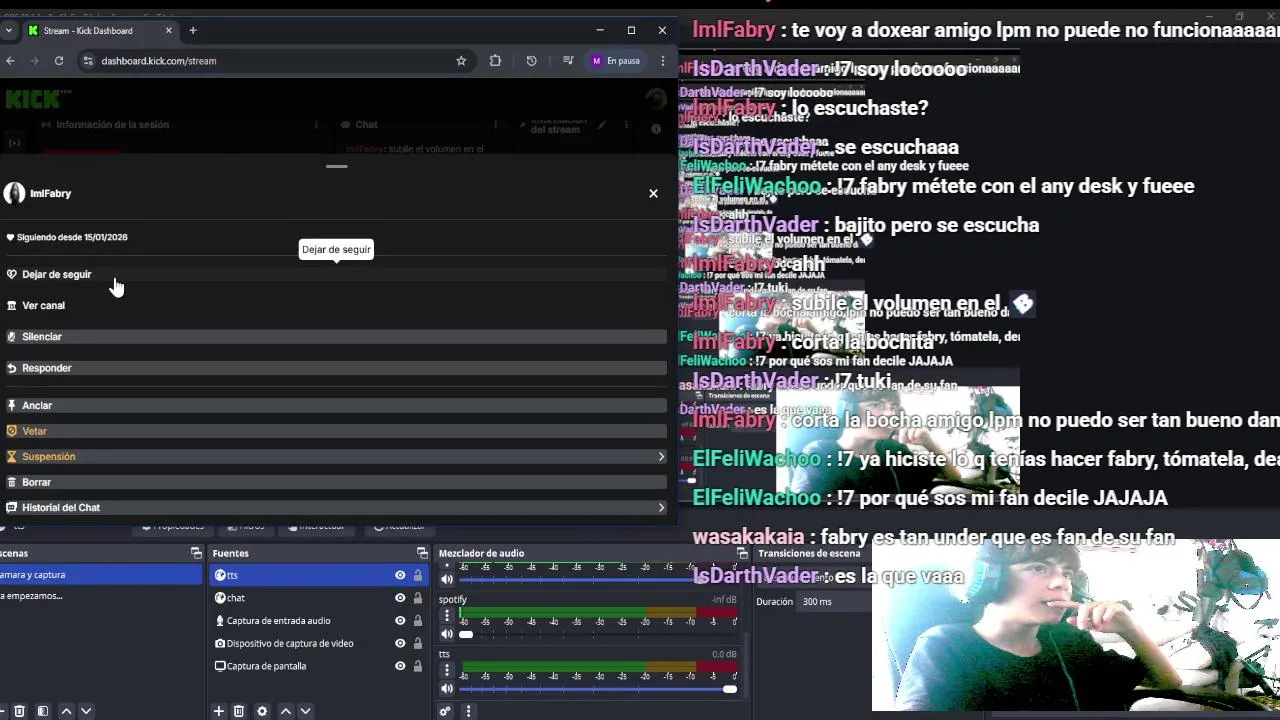The image size is (1280, 720).
Task: Toggle lock on tts source
Action: pos(418,575)
